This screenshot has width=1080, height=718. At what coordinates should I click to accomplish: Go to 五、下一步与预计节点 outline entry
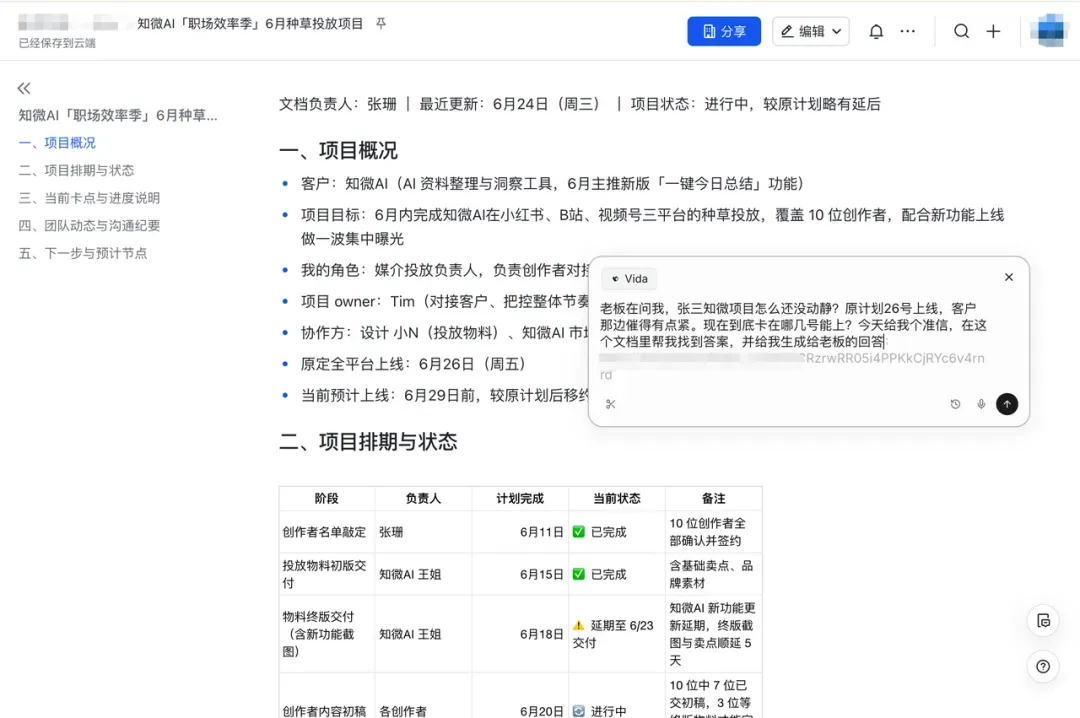(x=83, y=253)
